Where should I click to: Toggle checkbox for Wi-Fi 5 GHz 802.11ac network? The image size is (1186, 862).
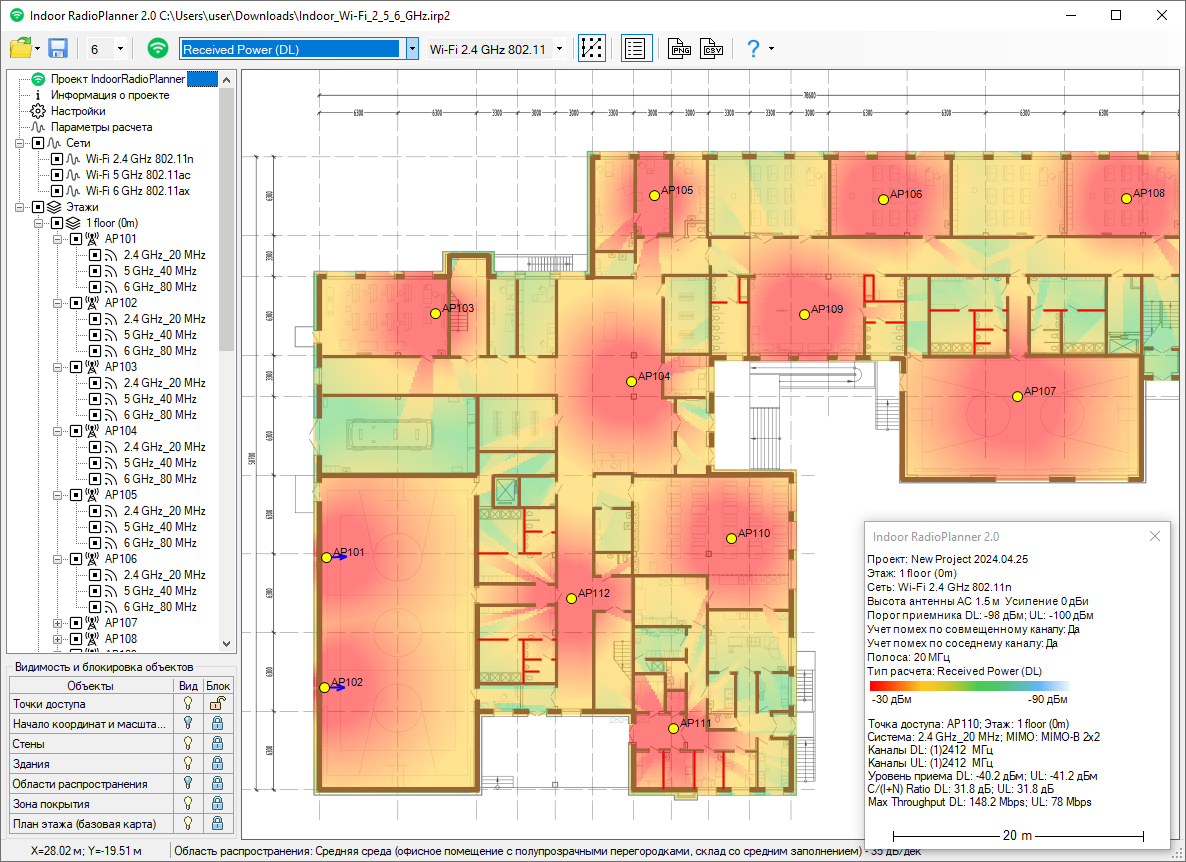tap(57, 174)
